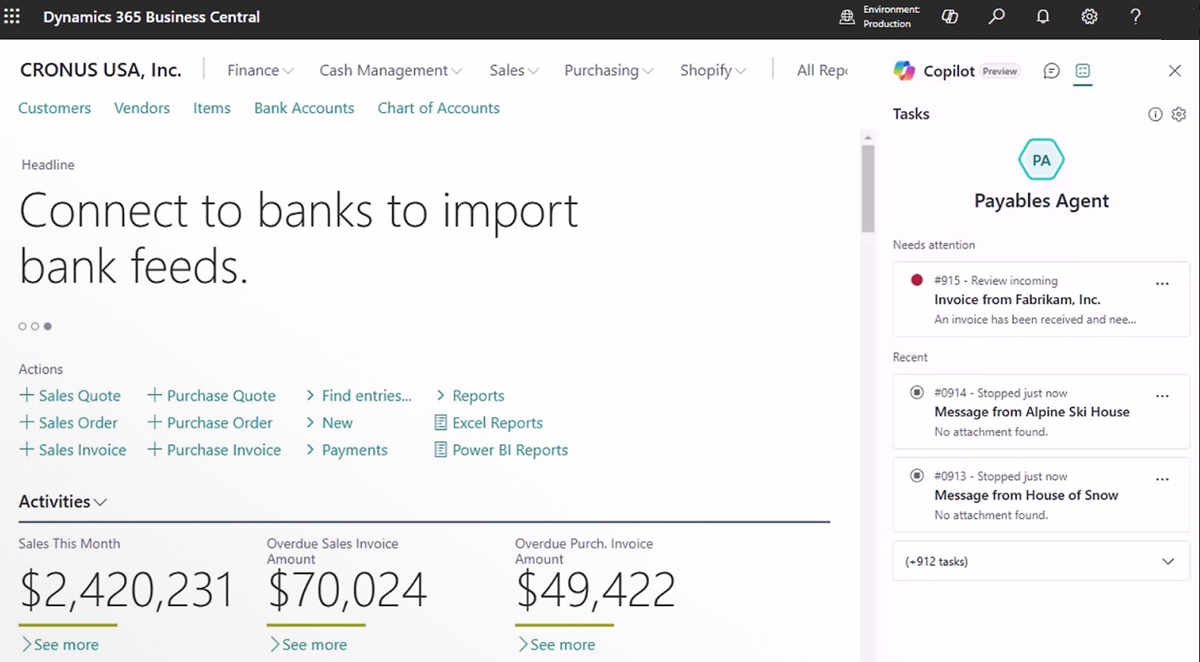Open notifications via the bell icon
The image size is (1200, 662).
[1042, 17]
